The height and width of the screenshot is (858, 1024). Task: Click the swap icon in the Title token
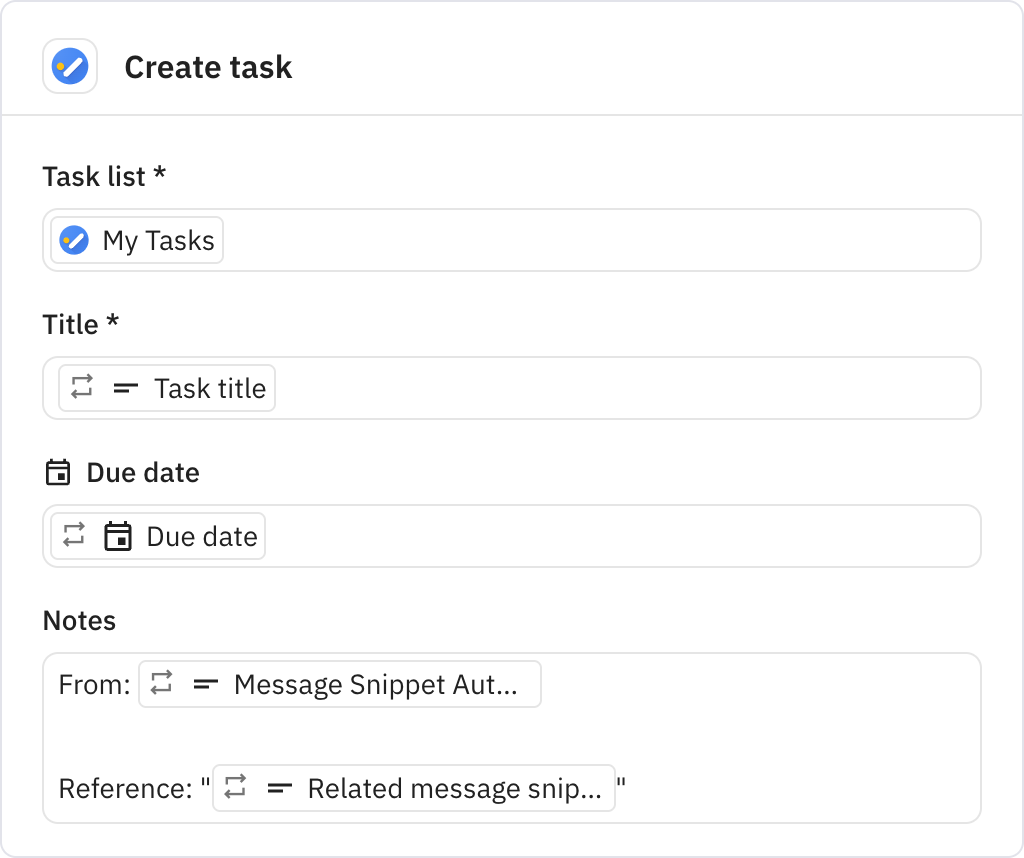pos(83,388)
